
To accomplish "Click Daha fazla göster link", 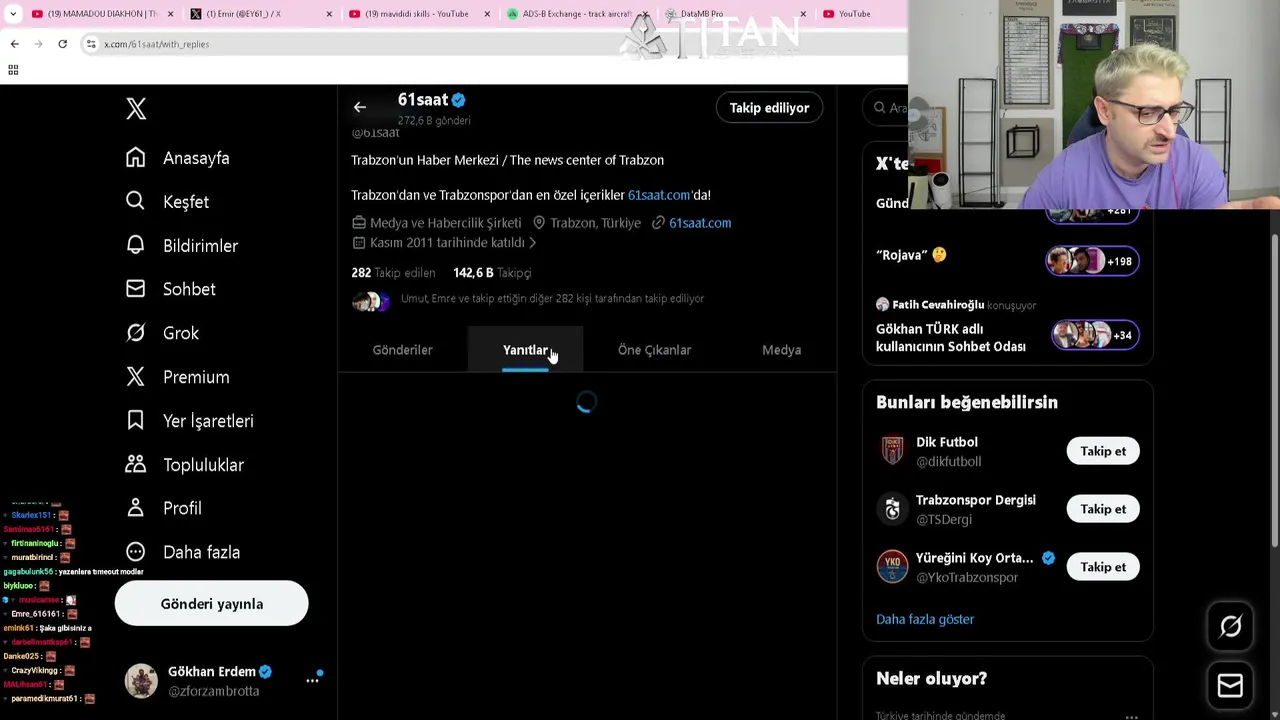I will point(925,619).
